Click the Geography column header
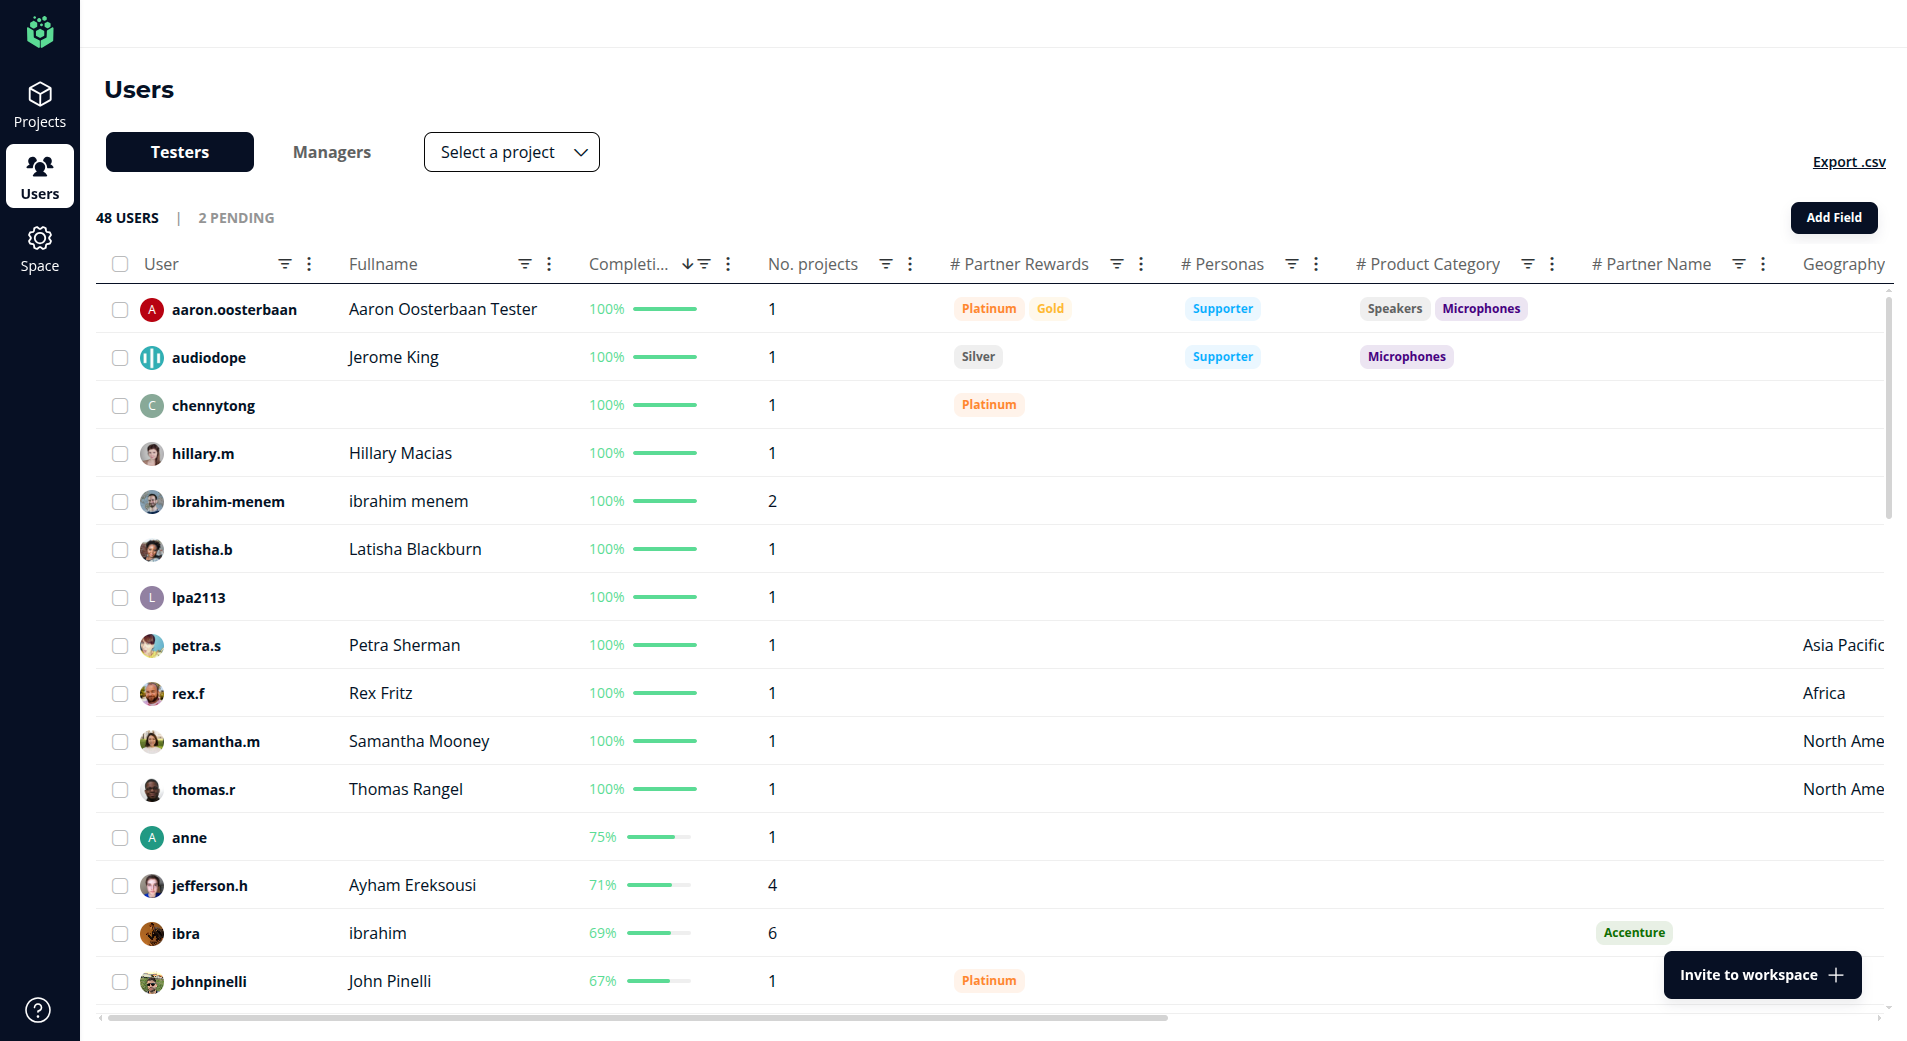 point(1843,264)
